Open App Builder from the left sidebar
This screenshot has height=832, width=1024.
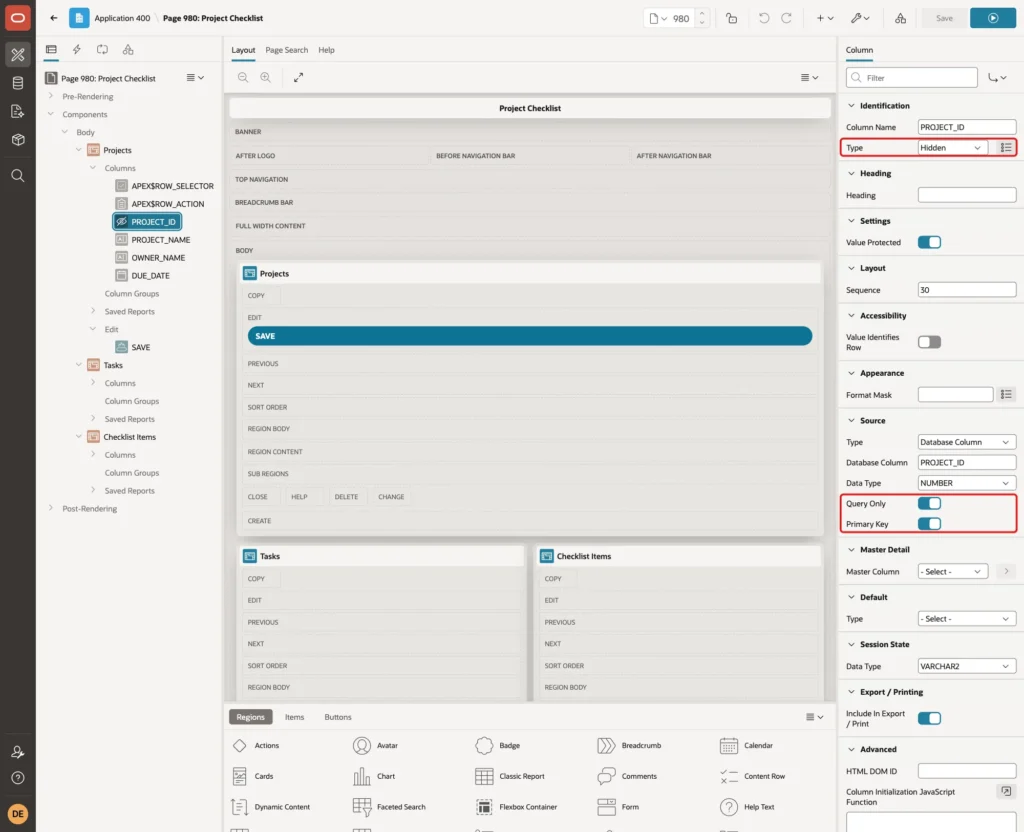18,55
